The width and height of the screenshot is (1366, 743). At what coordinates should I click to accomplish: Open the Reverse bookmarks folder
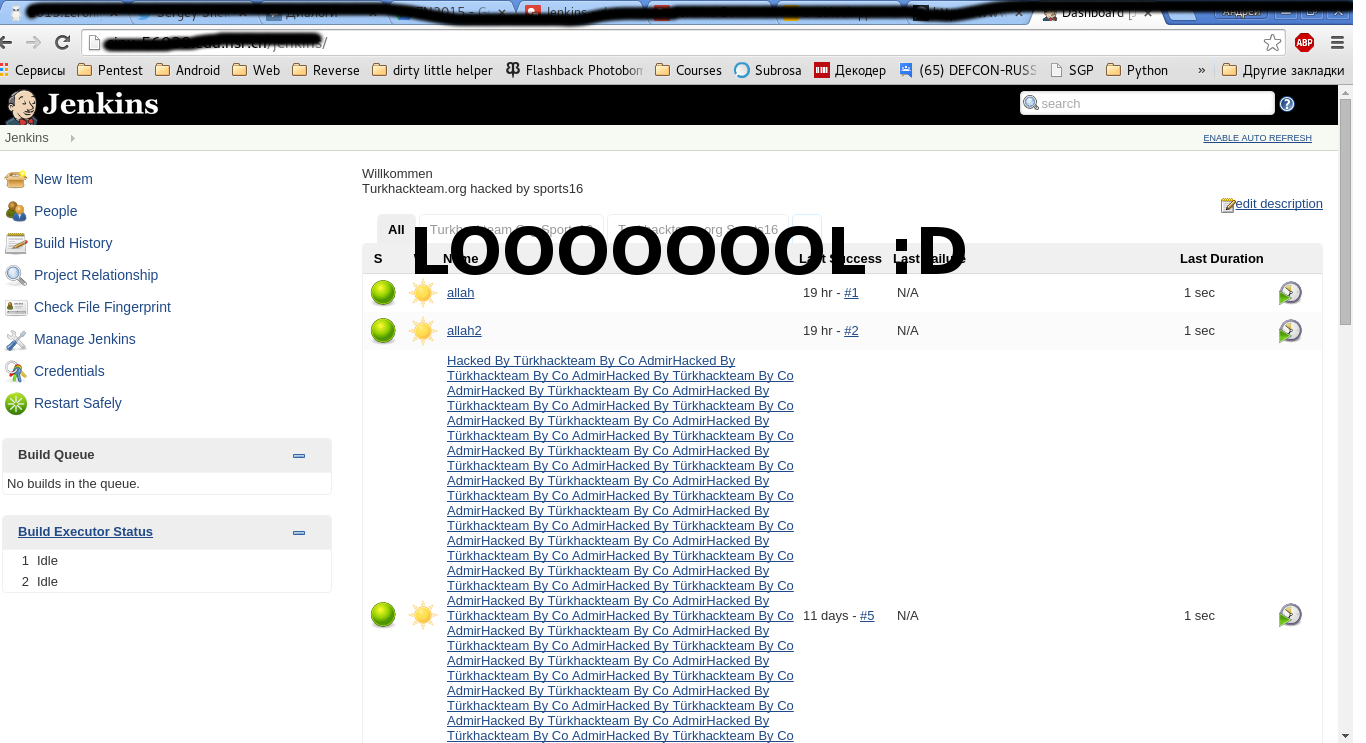pyautogui.click(x=326, y=70)
